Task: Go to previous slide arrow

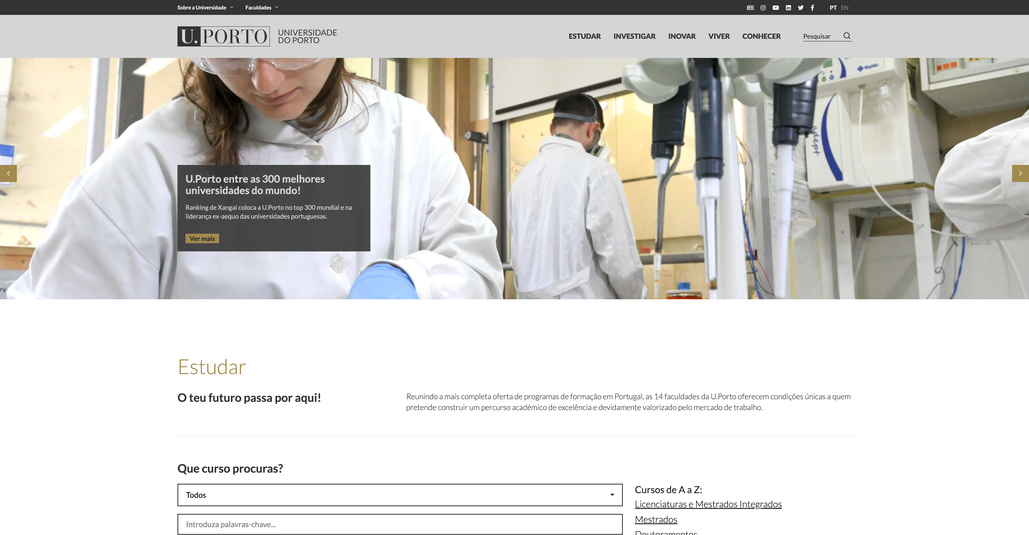Action: [x=8, y=173]
